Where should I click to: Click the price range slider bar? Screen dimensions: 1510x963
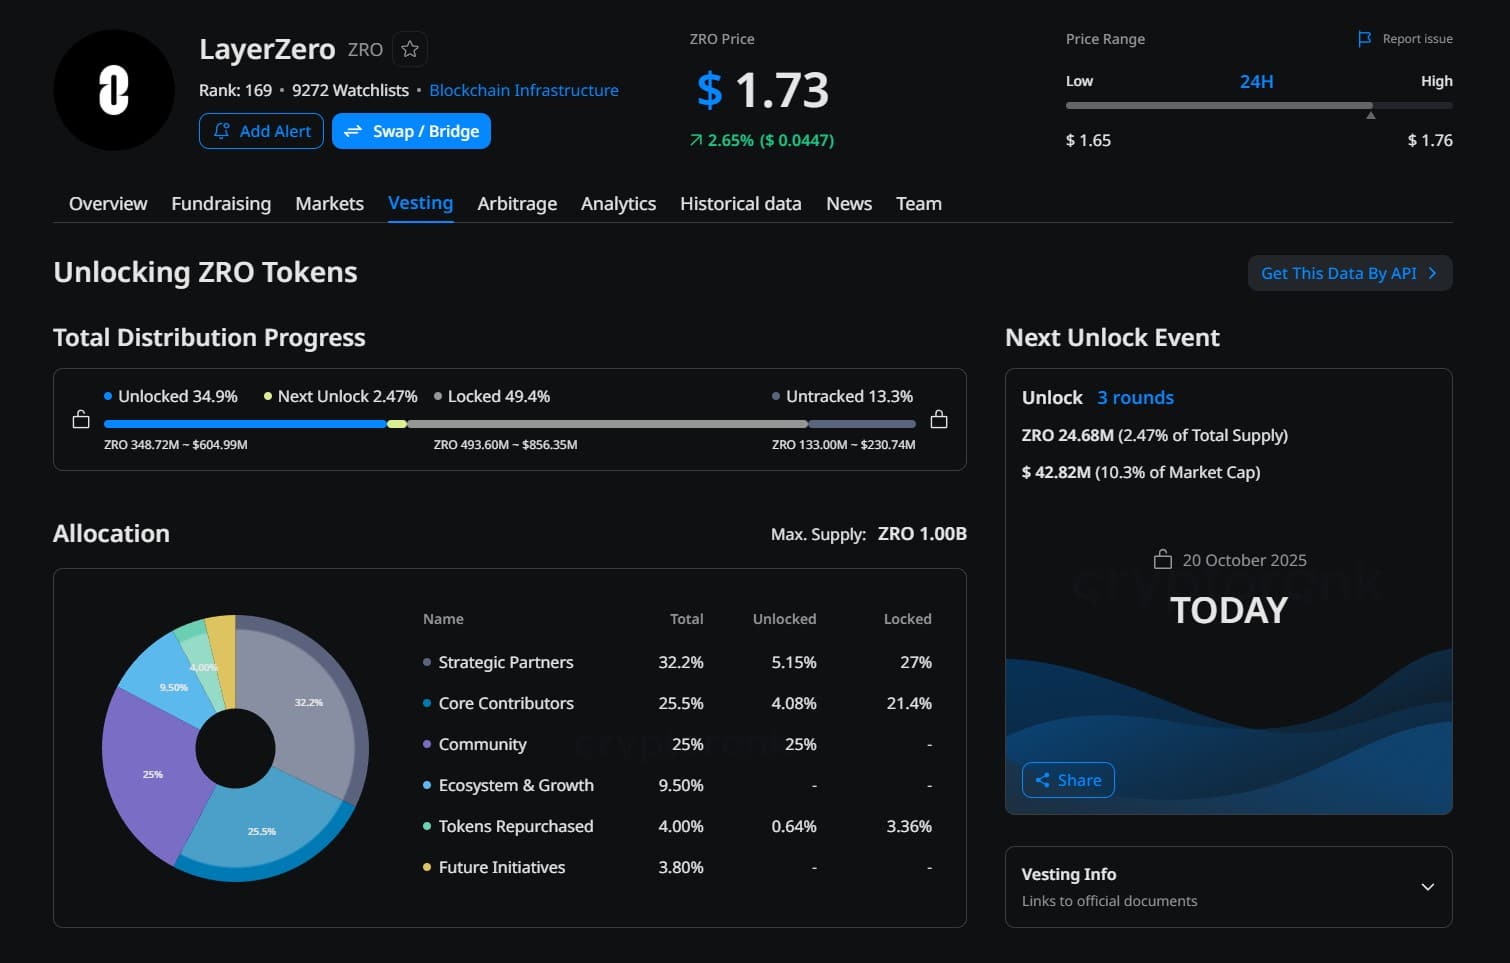(1258, 105)
